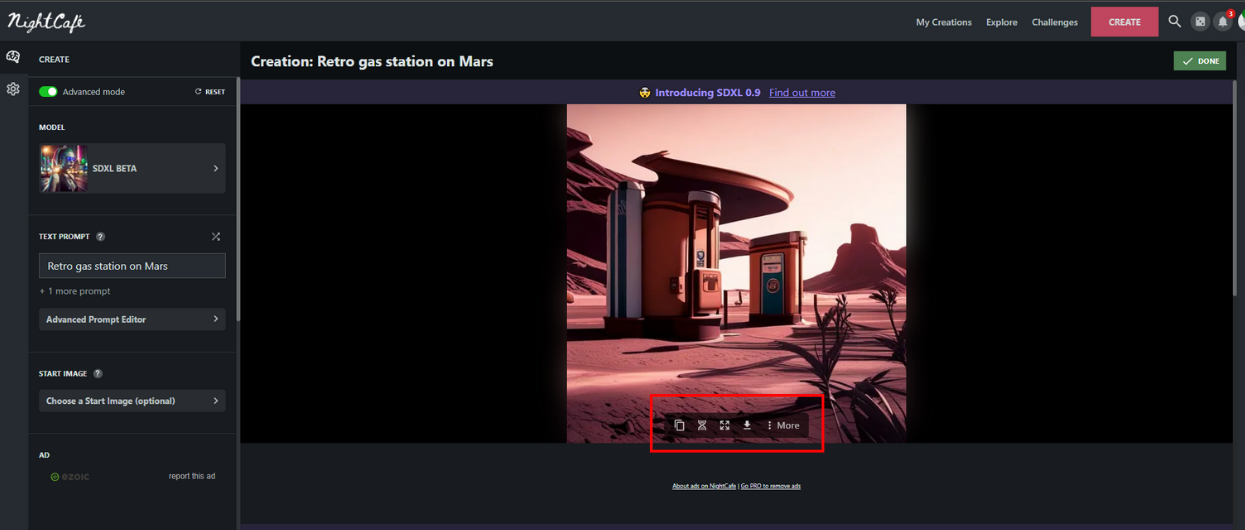
Task: Open the notifications bell
Action: (x=1222, y=22)
